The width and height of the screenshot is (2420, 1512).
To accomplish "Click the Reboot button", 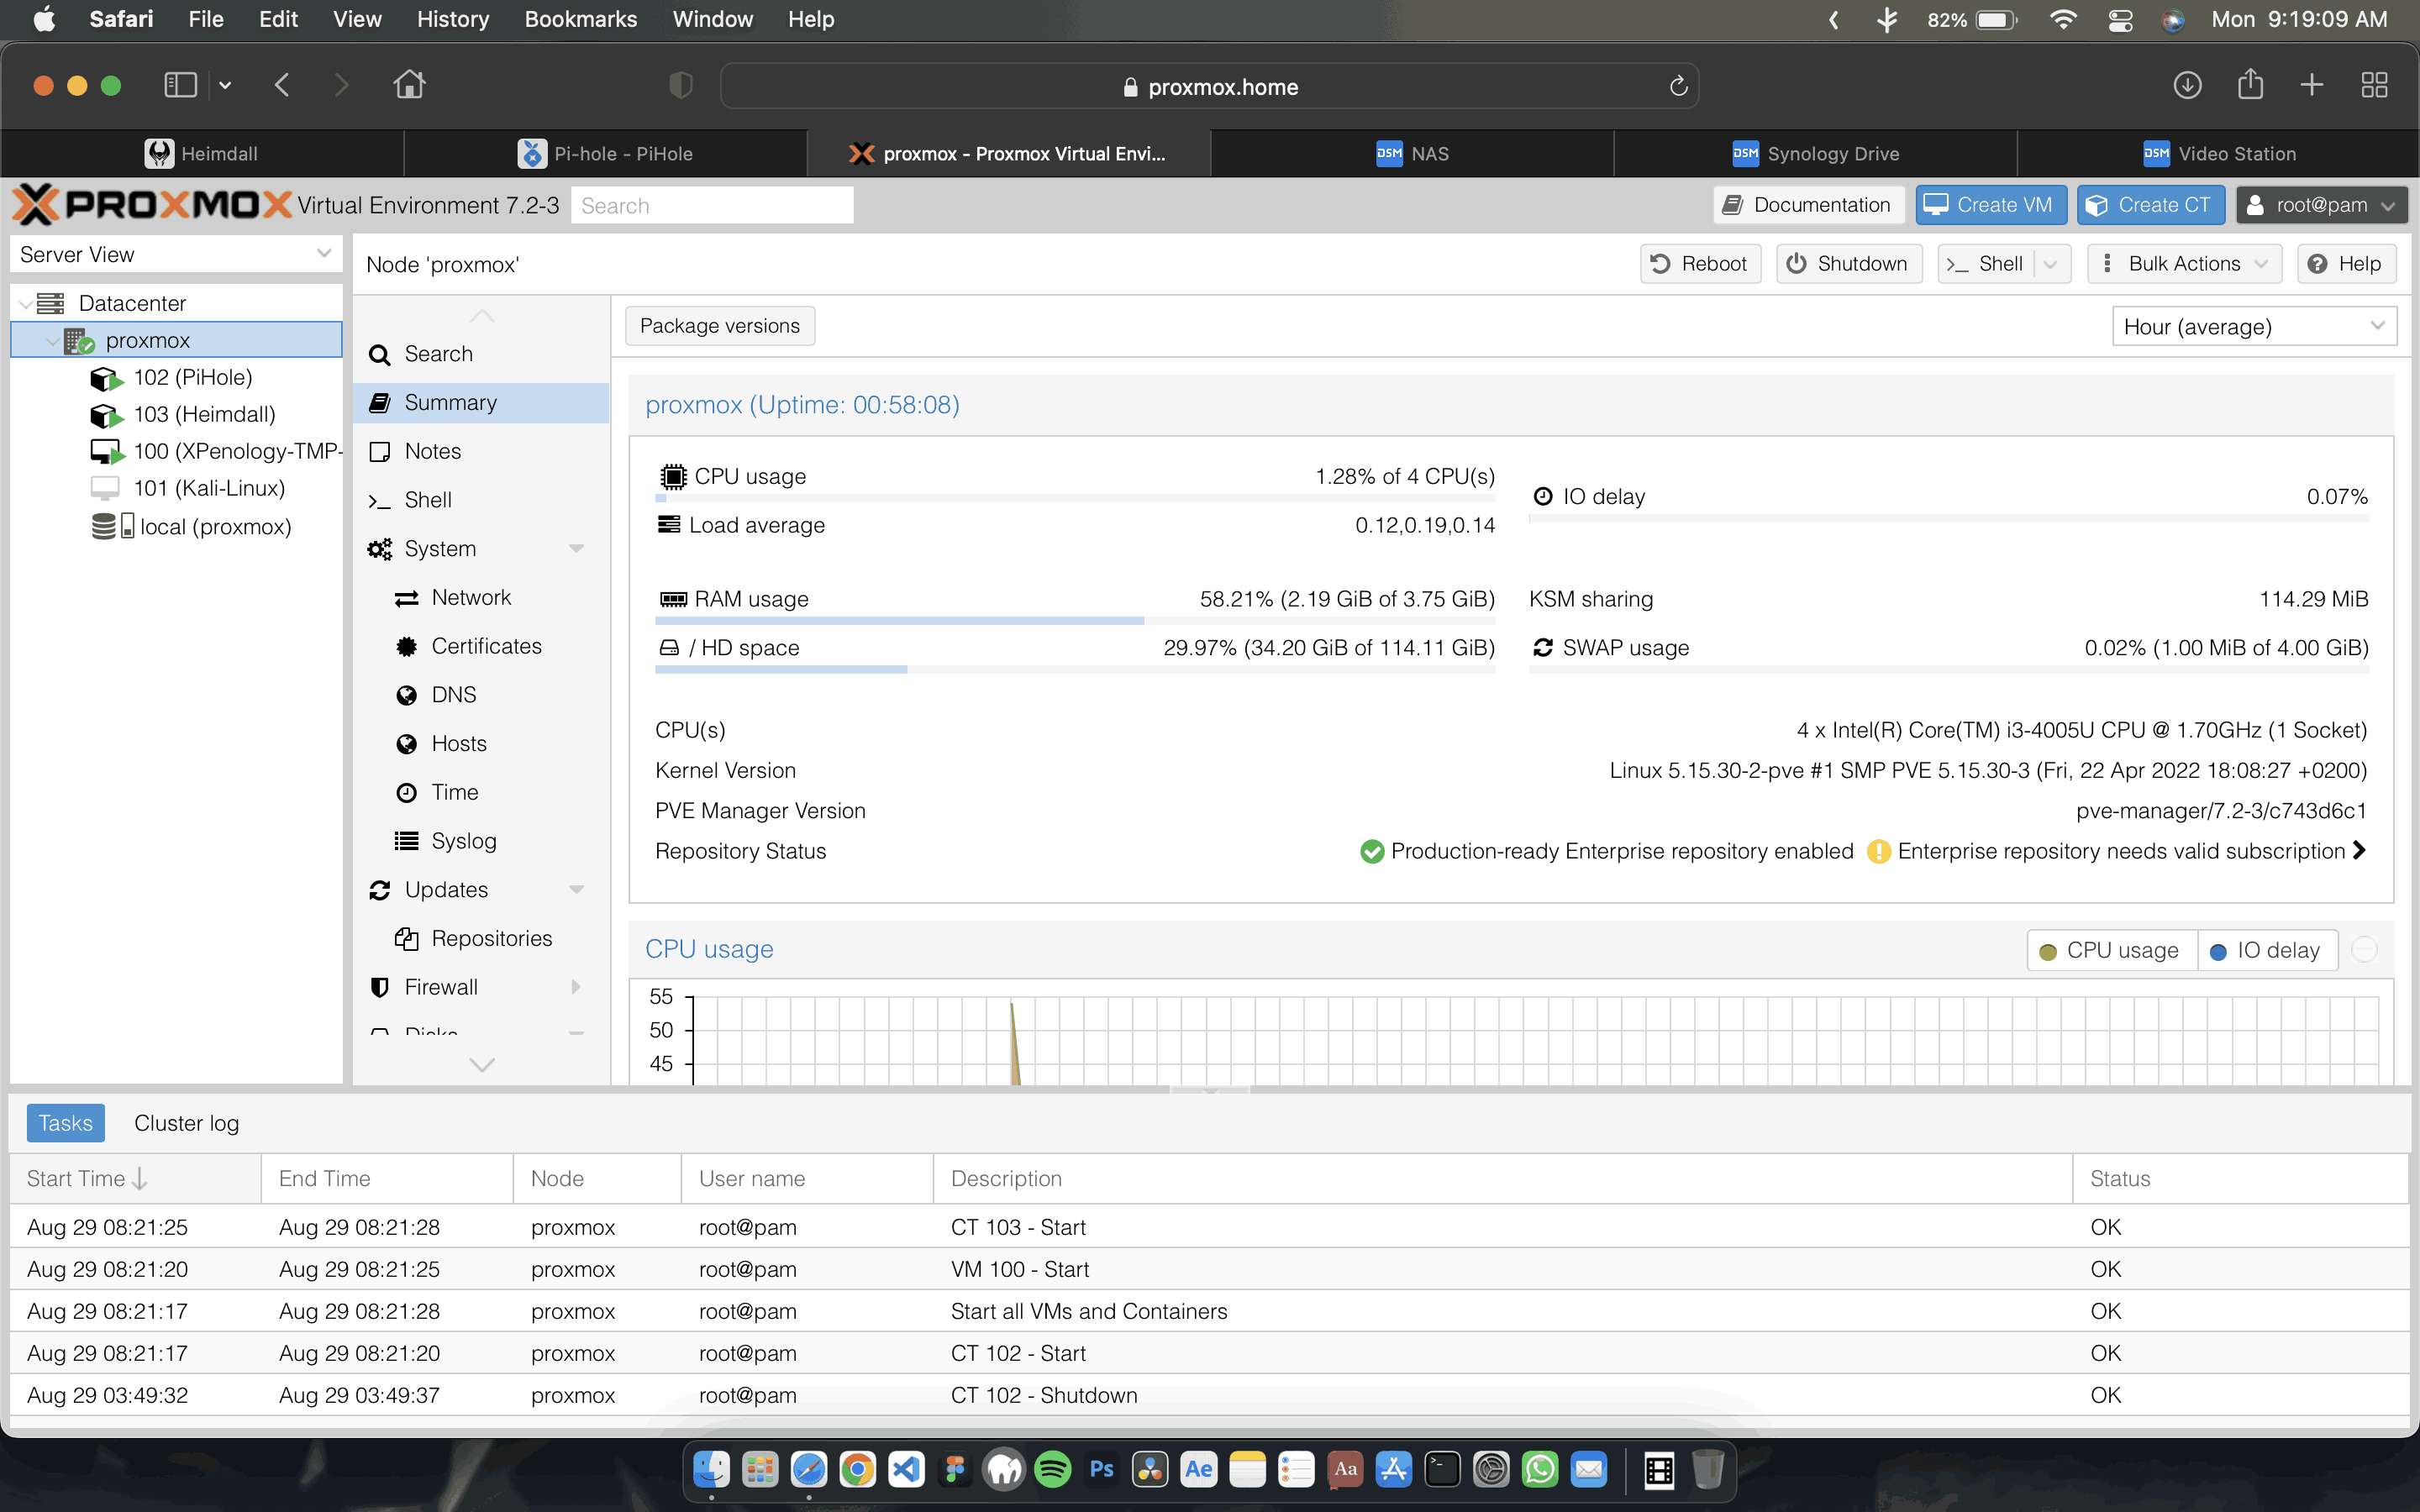I will tap(1700, 264).
